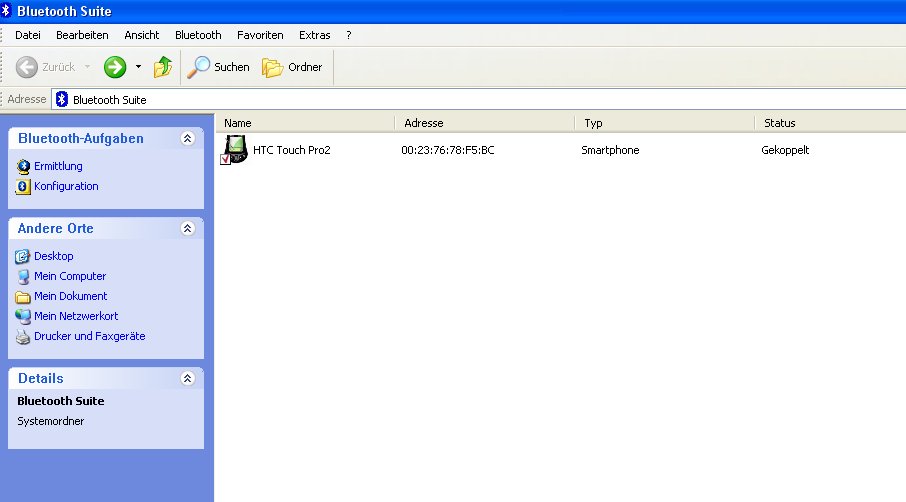Open the forward button history dropdown arrow
906x502 pixels.
(x=138, y=67)
